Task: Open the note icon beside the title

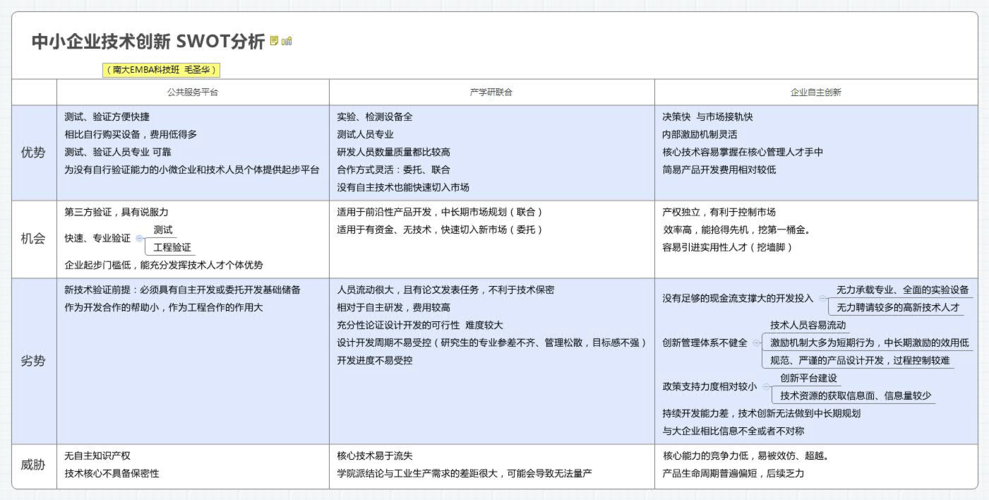Action: coord(274,41)
